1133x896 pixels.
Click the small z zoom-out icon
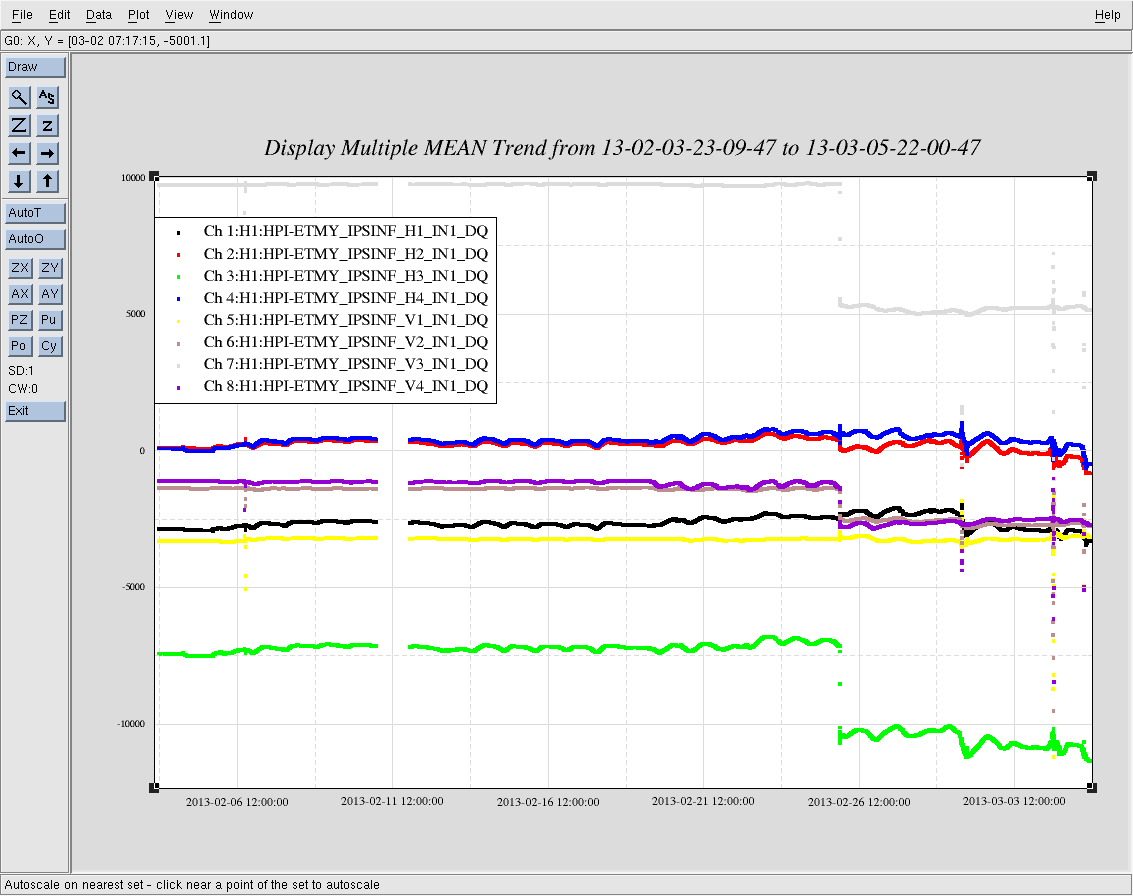point(47,125)
